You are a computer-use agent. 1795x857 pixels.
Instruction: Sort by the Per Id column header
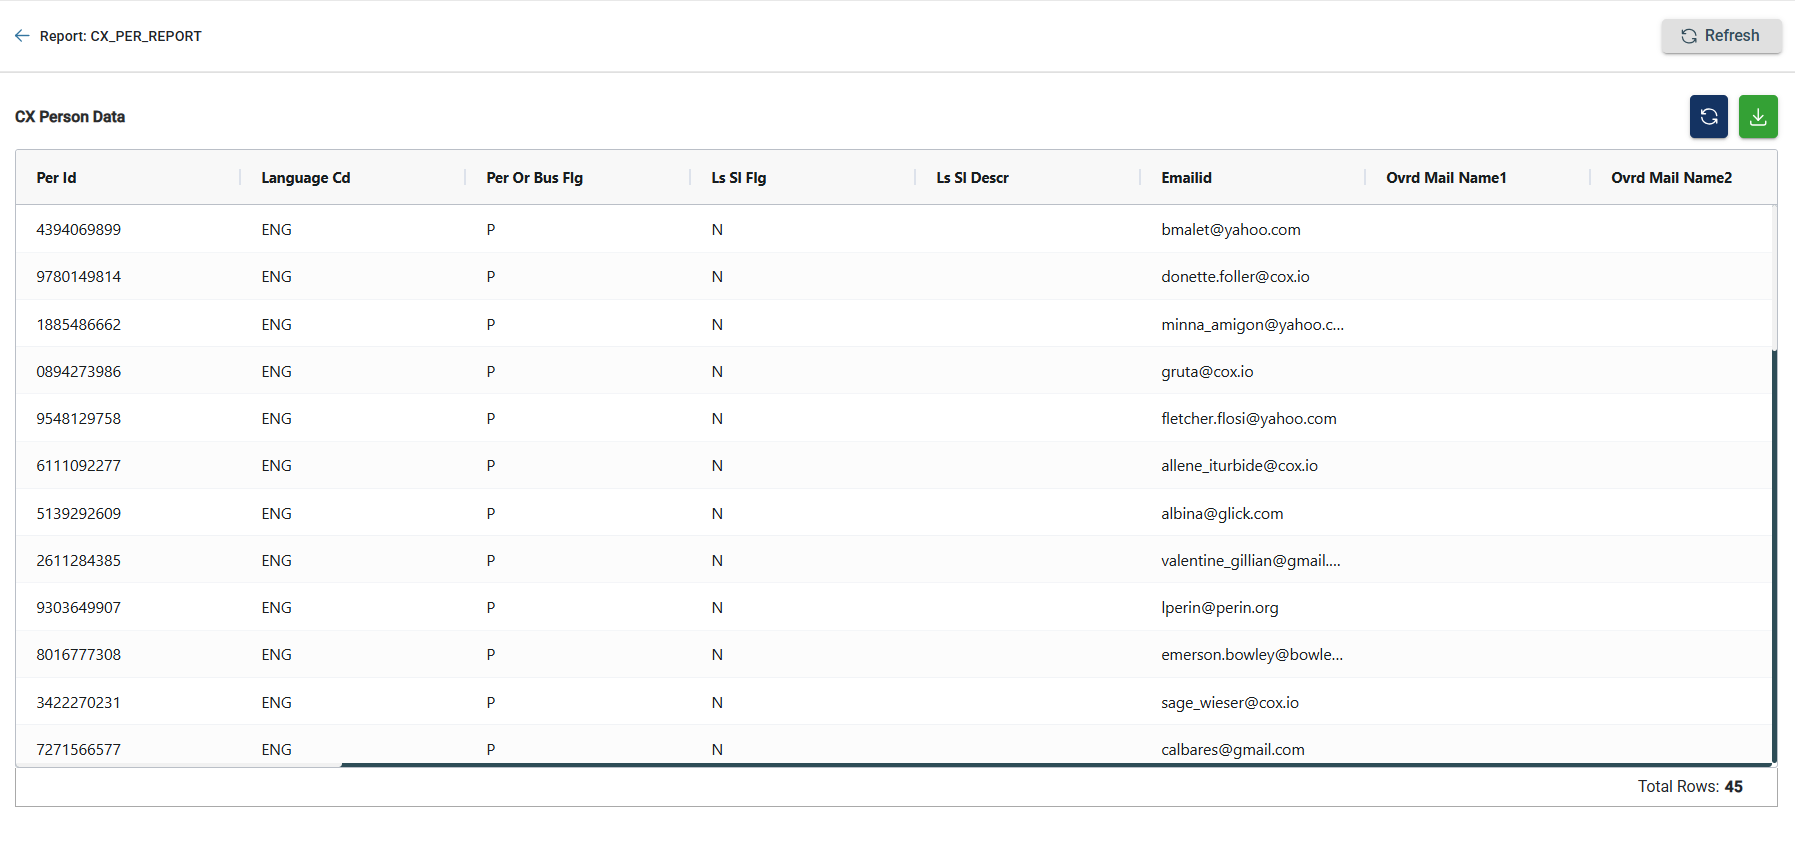[x=57, y=178]
